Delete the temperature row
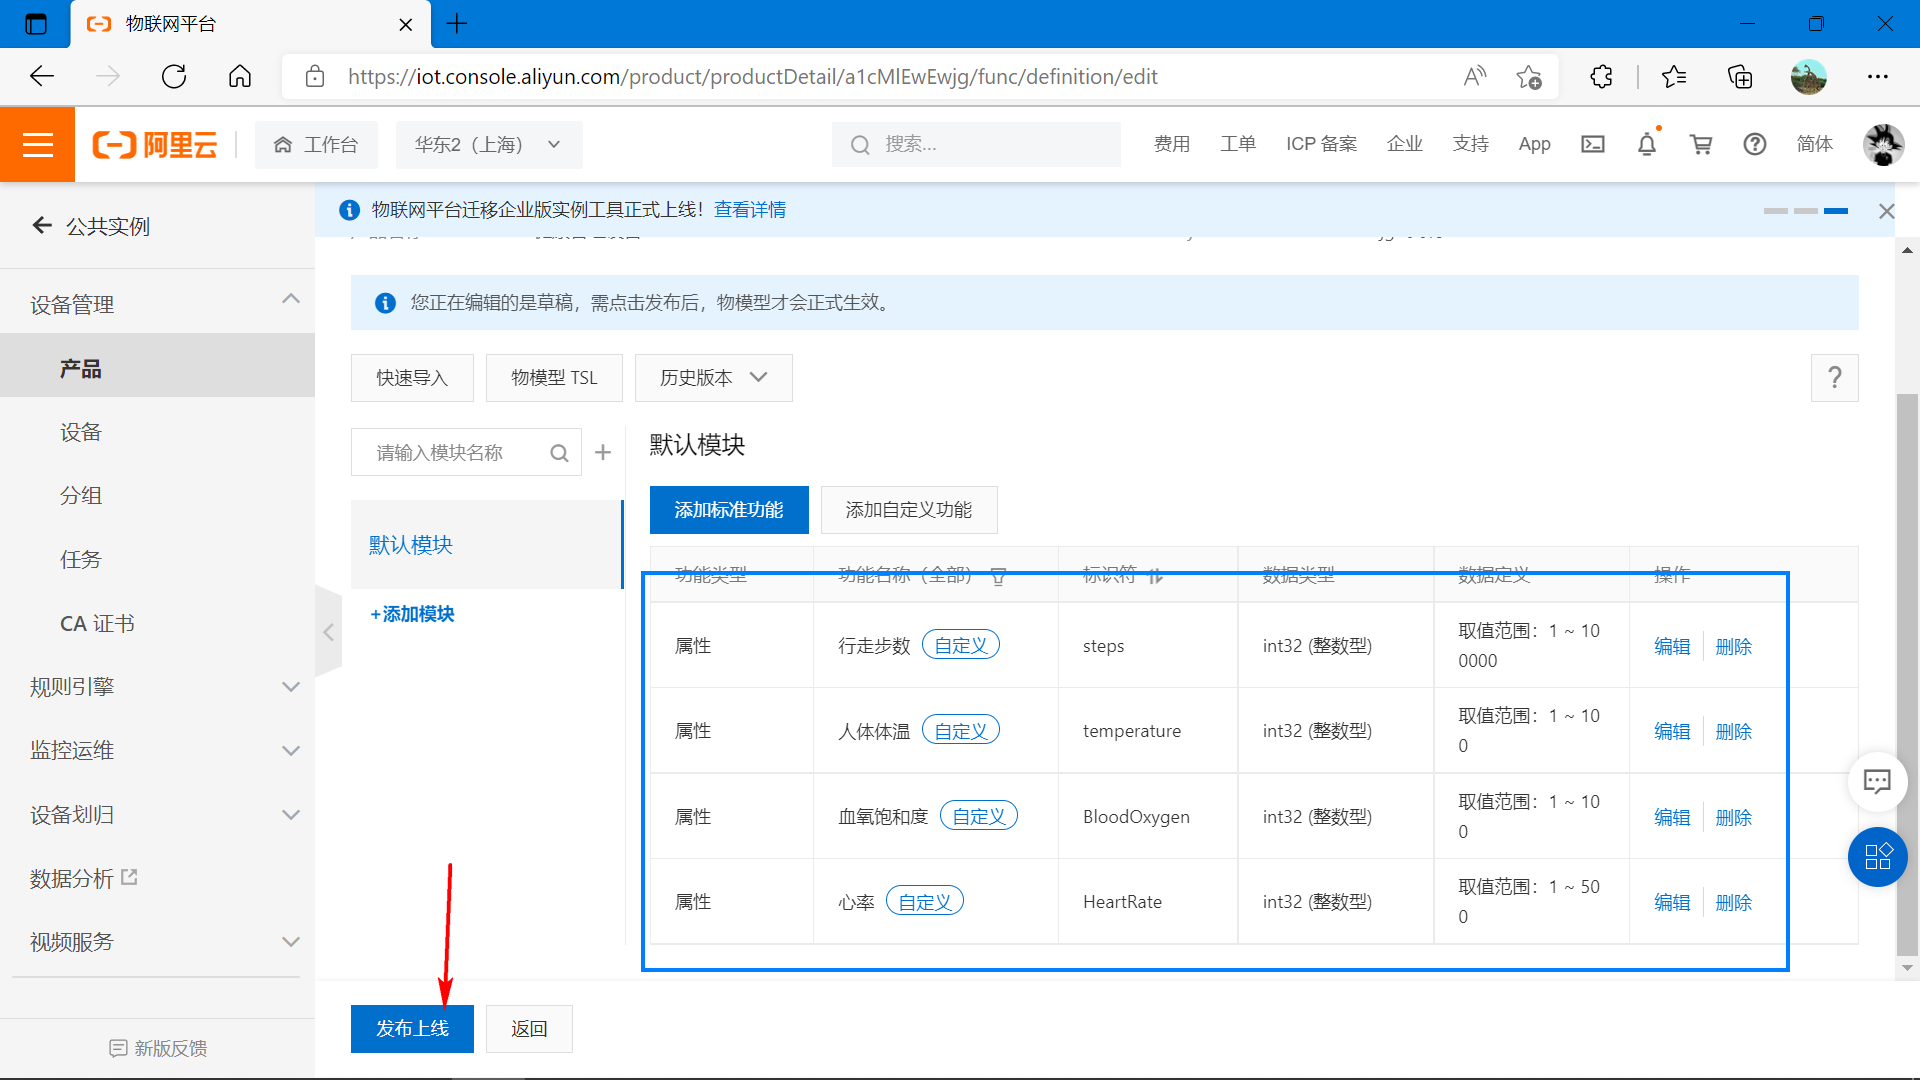This screenshot has width=1920, height=1080. point(1734,732)
